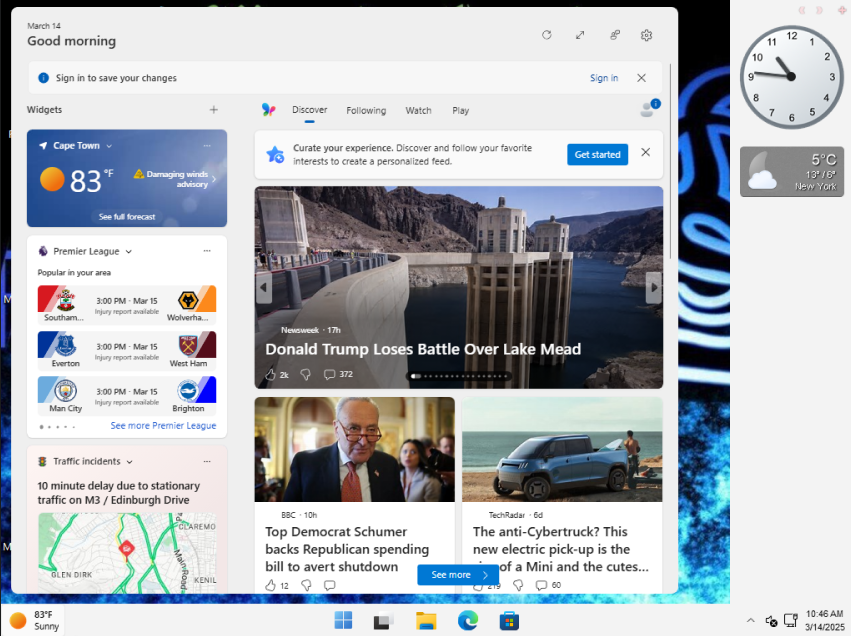Show next story in carousel
The height and width of the screenshot is (636, 851).
point(653,288)
